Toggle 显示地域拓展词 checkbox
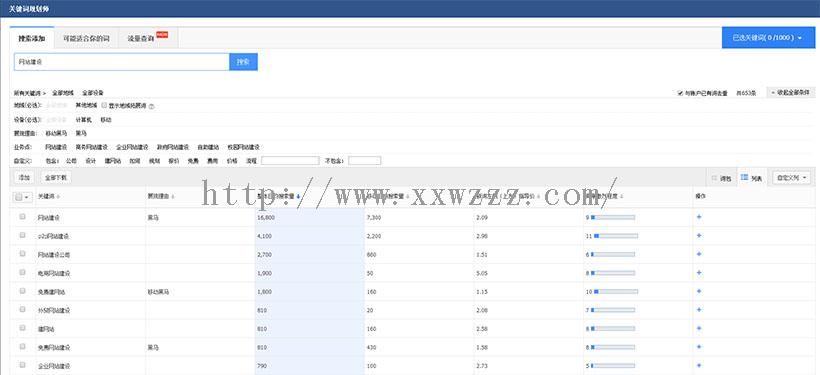 pos(105,105)
